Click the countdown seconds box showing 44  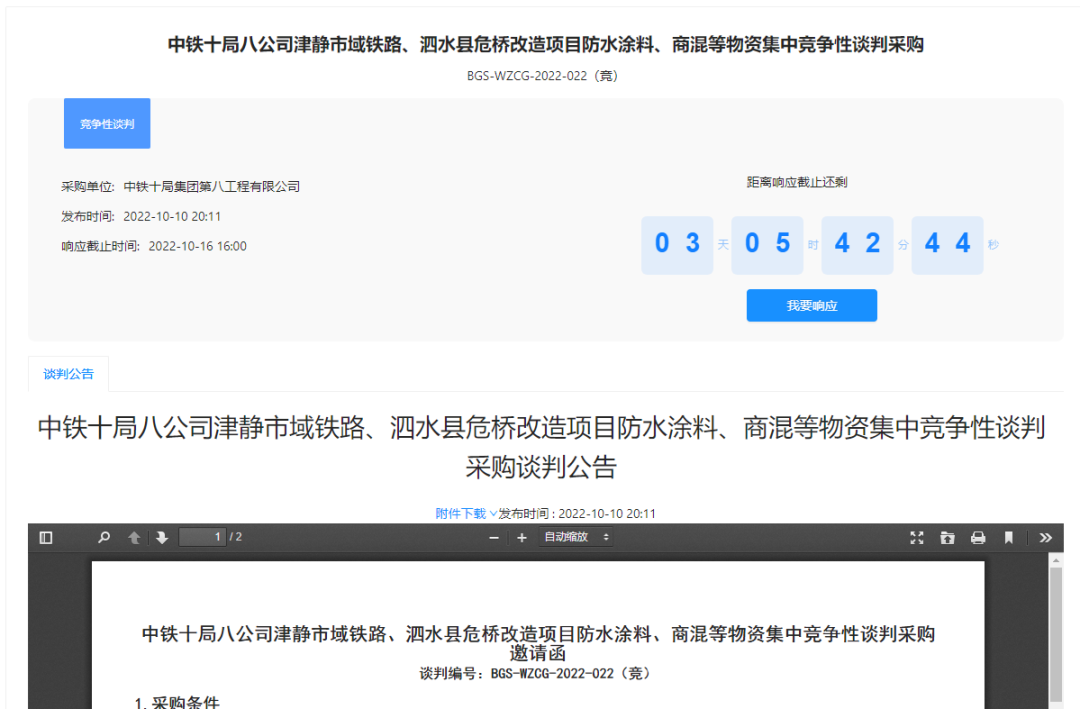(947, 245)
